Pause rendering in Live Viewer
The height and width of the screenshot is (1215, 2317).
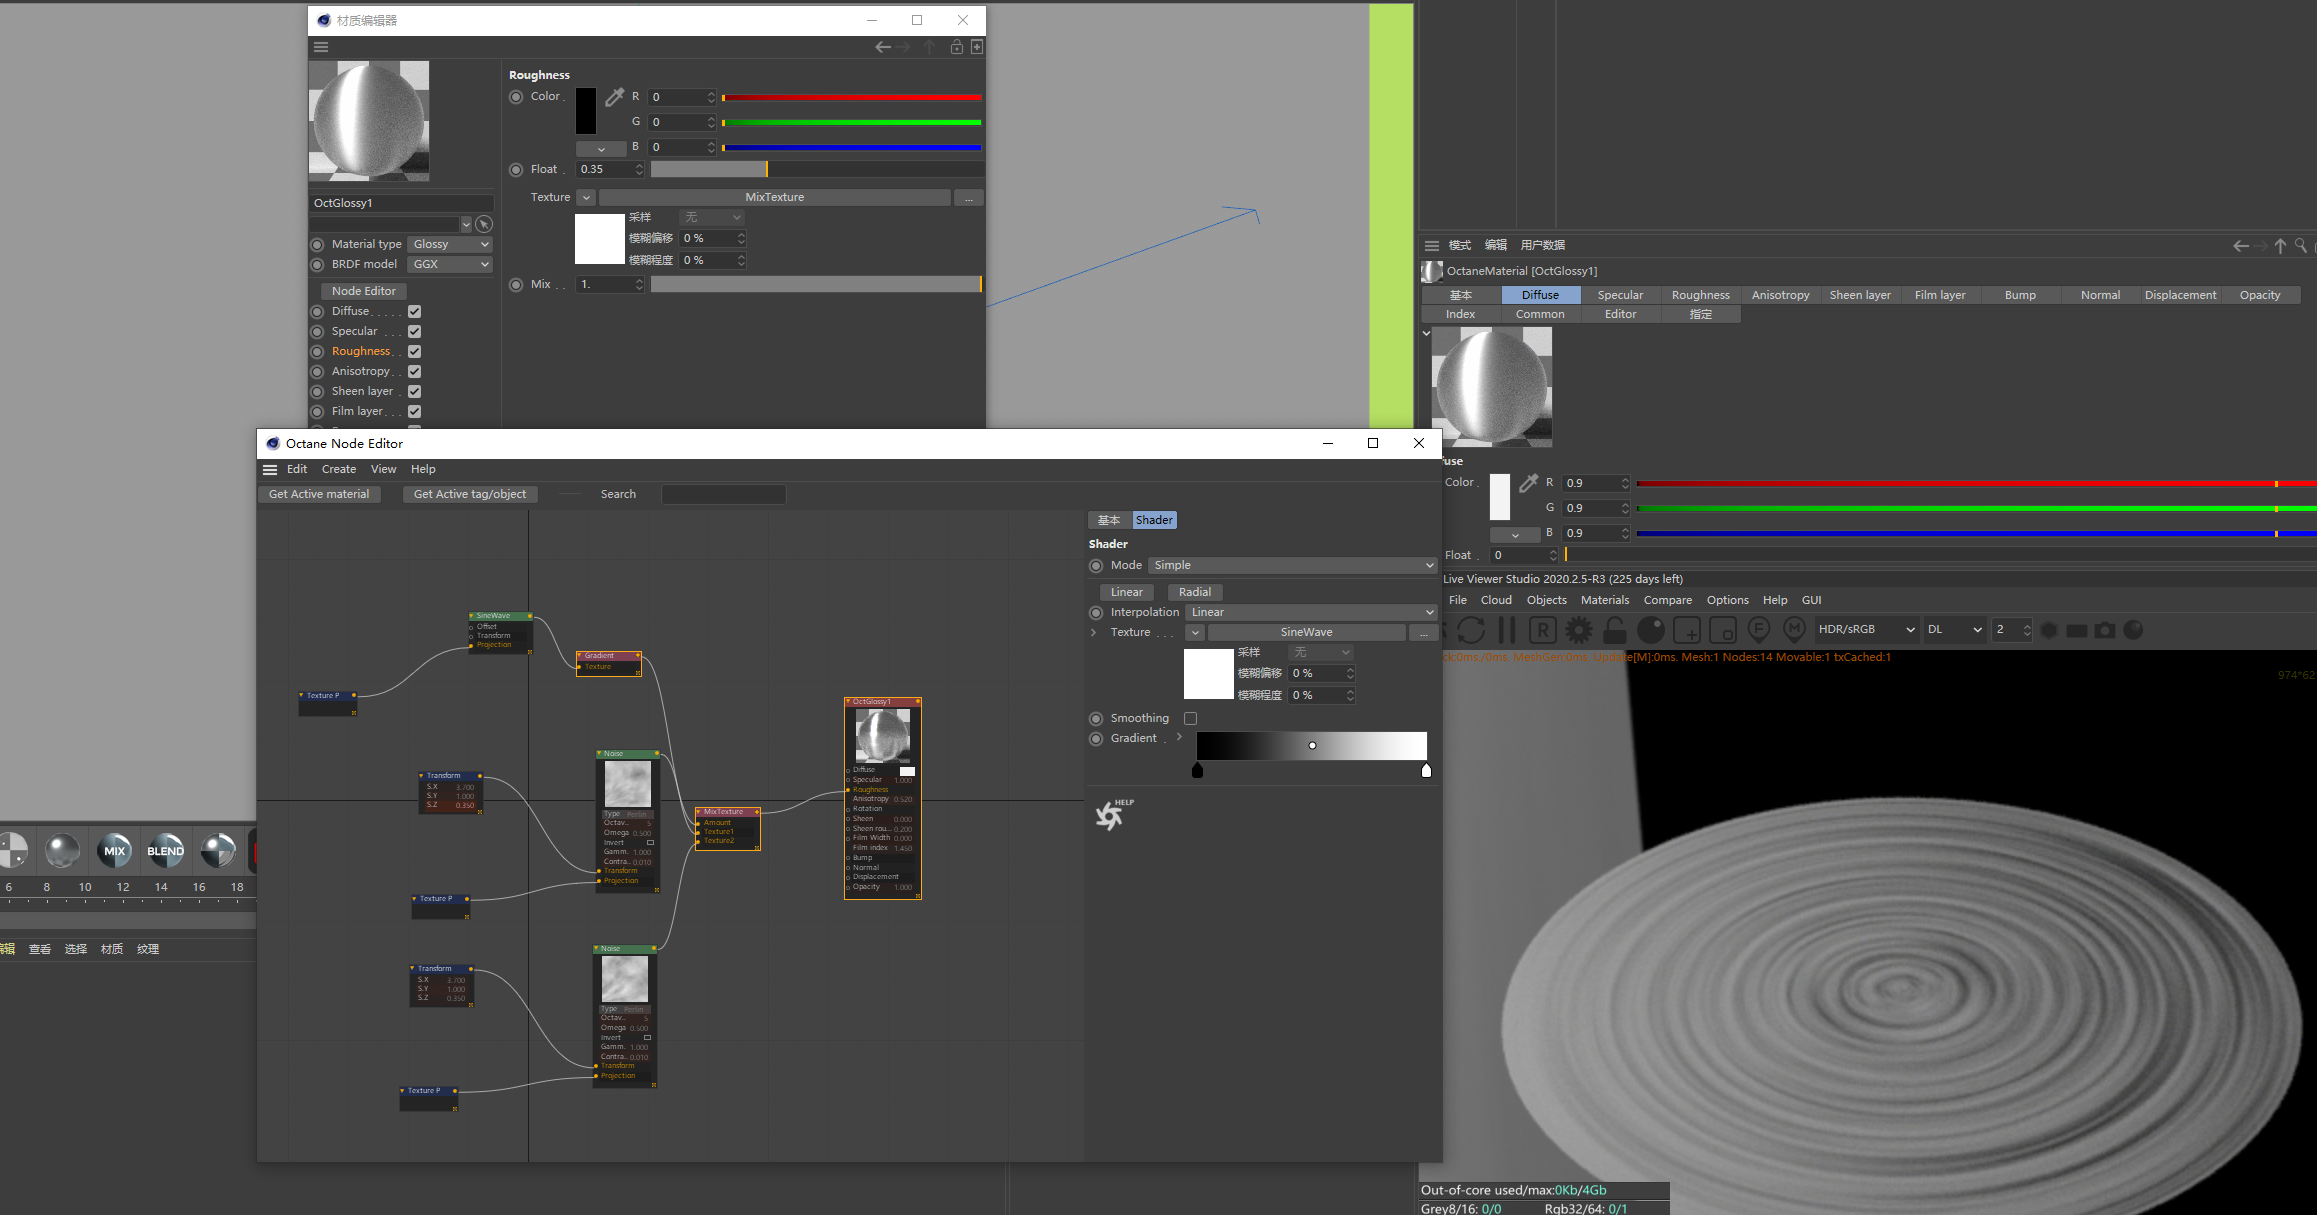coord(1507,630)
